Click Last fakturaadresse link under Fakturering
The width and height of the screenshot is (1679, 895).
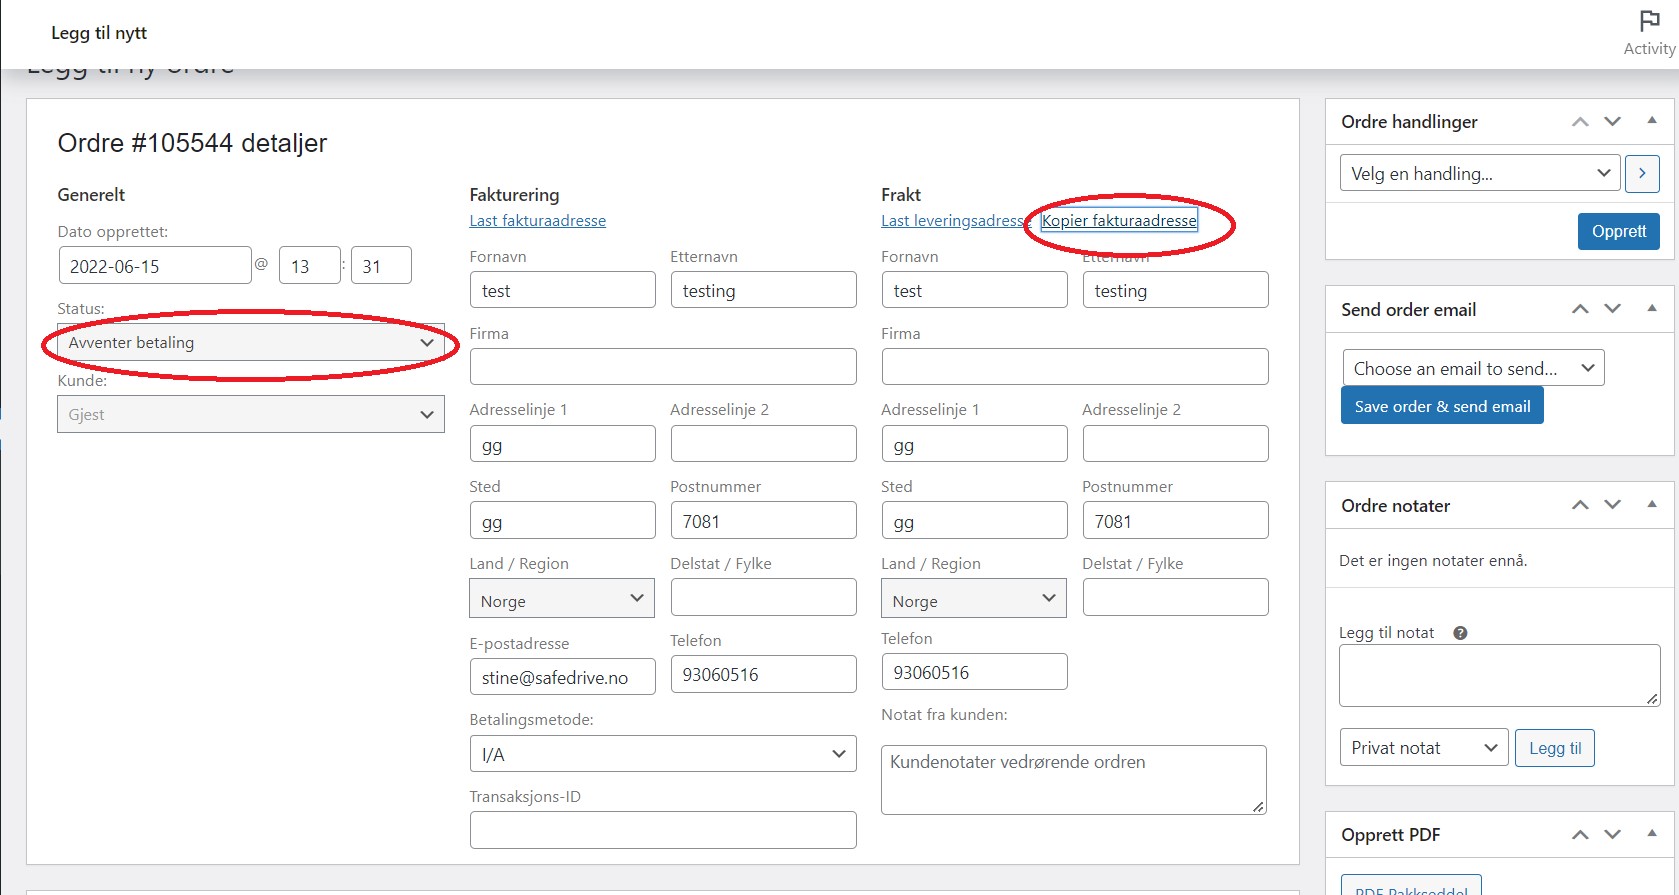(537, 221)
